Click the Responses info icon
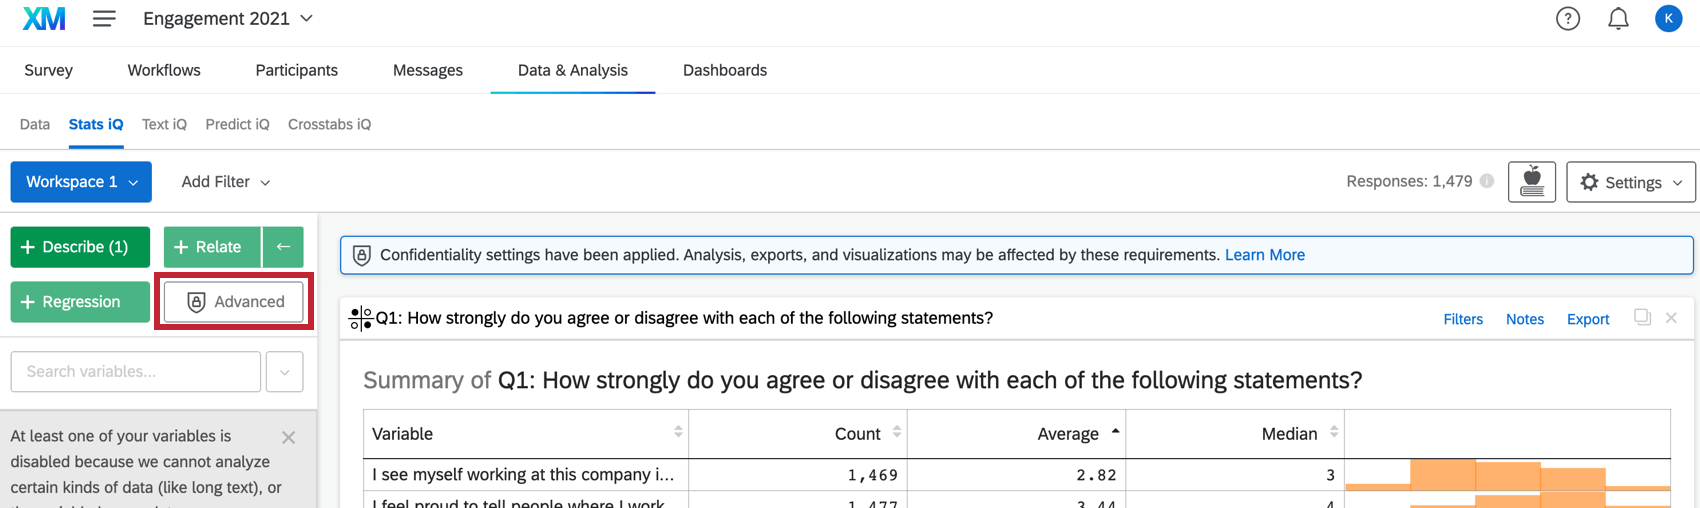The image size is (1700, 508). pyautogui.click(x=1487, y=181)
